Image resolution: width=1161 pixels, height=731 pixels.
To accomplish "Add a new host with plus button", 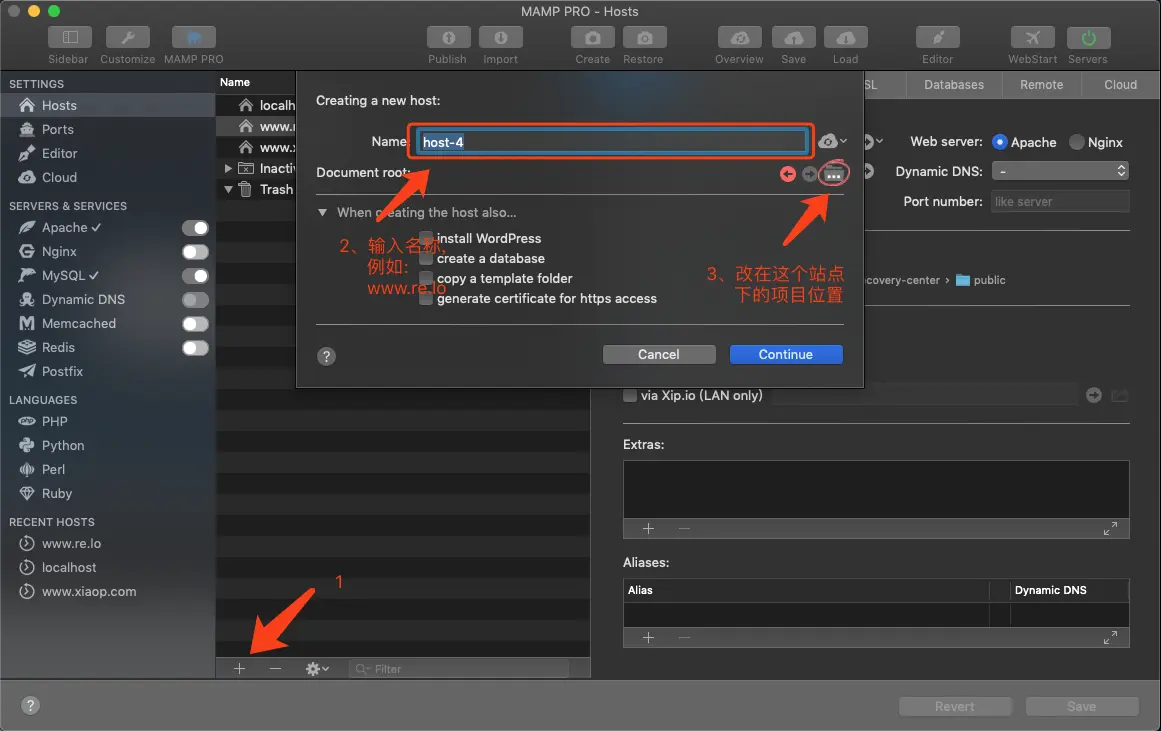I will pos(239,669).
